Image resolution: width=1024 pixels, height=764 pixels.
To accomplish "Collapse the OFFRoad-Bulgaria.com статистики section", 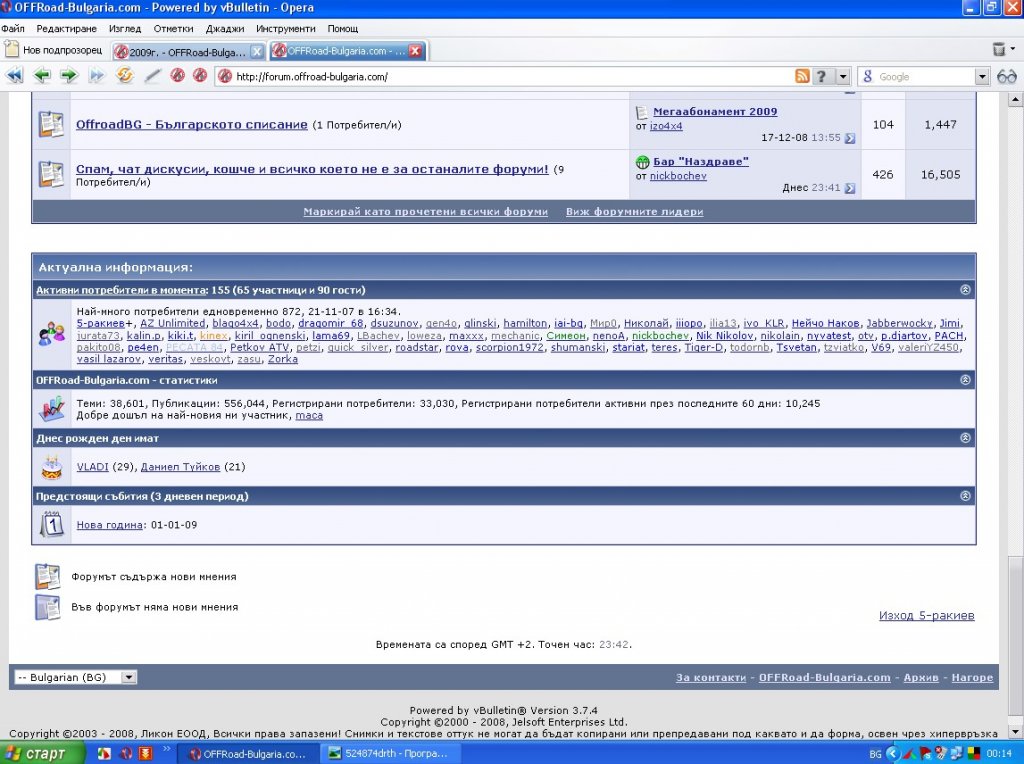I will pos(965,380).
